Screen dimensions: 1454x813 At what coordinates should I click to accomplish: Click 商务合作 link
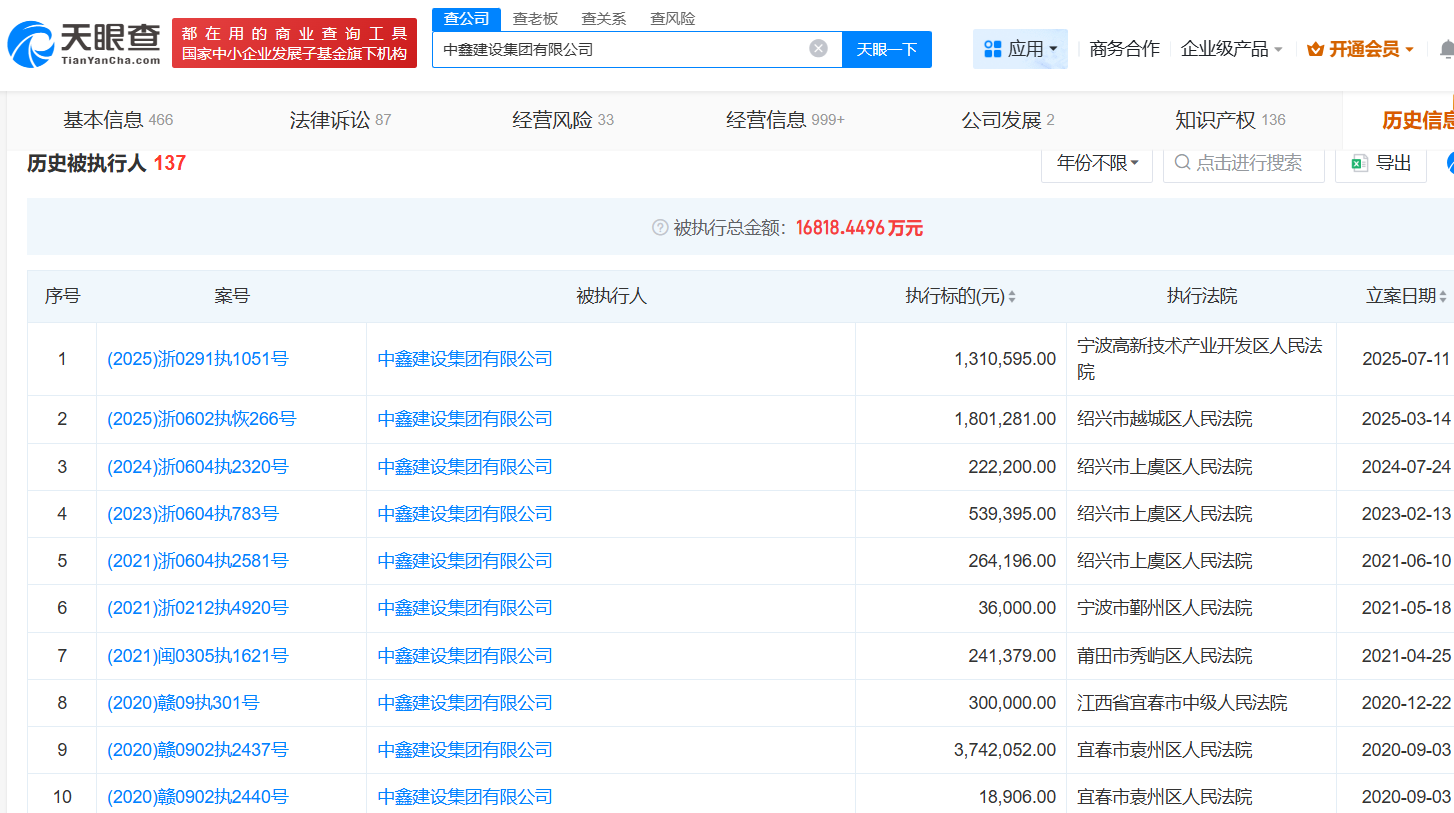pos(1124,49)
